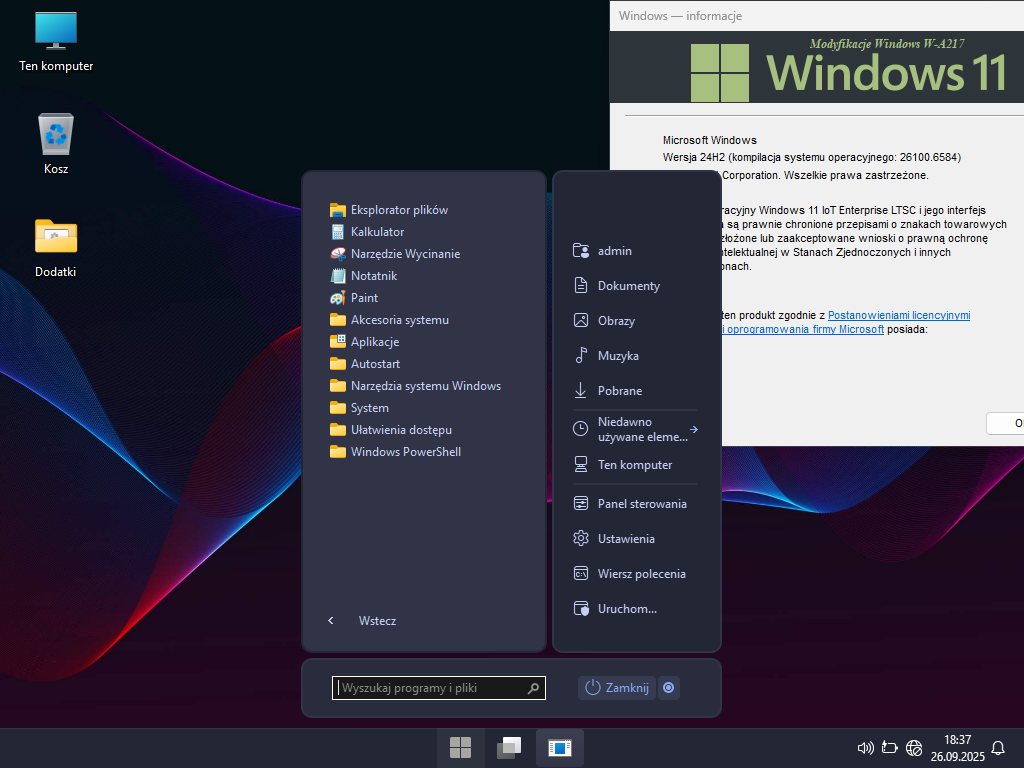Expand the Windows PowerShell folder
Viewport: 1024px width, 768px height.
405,452
